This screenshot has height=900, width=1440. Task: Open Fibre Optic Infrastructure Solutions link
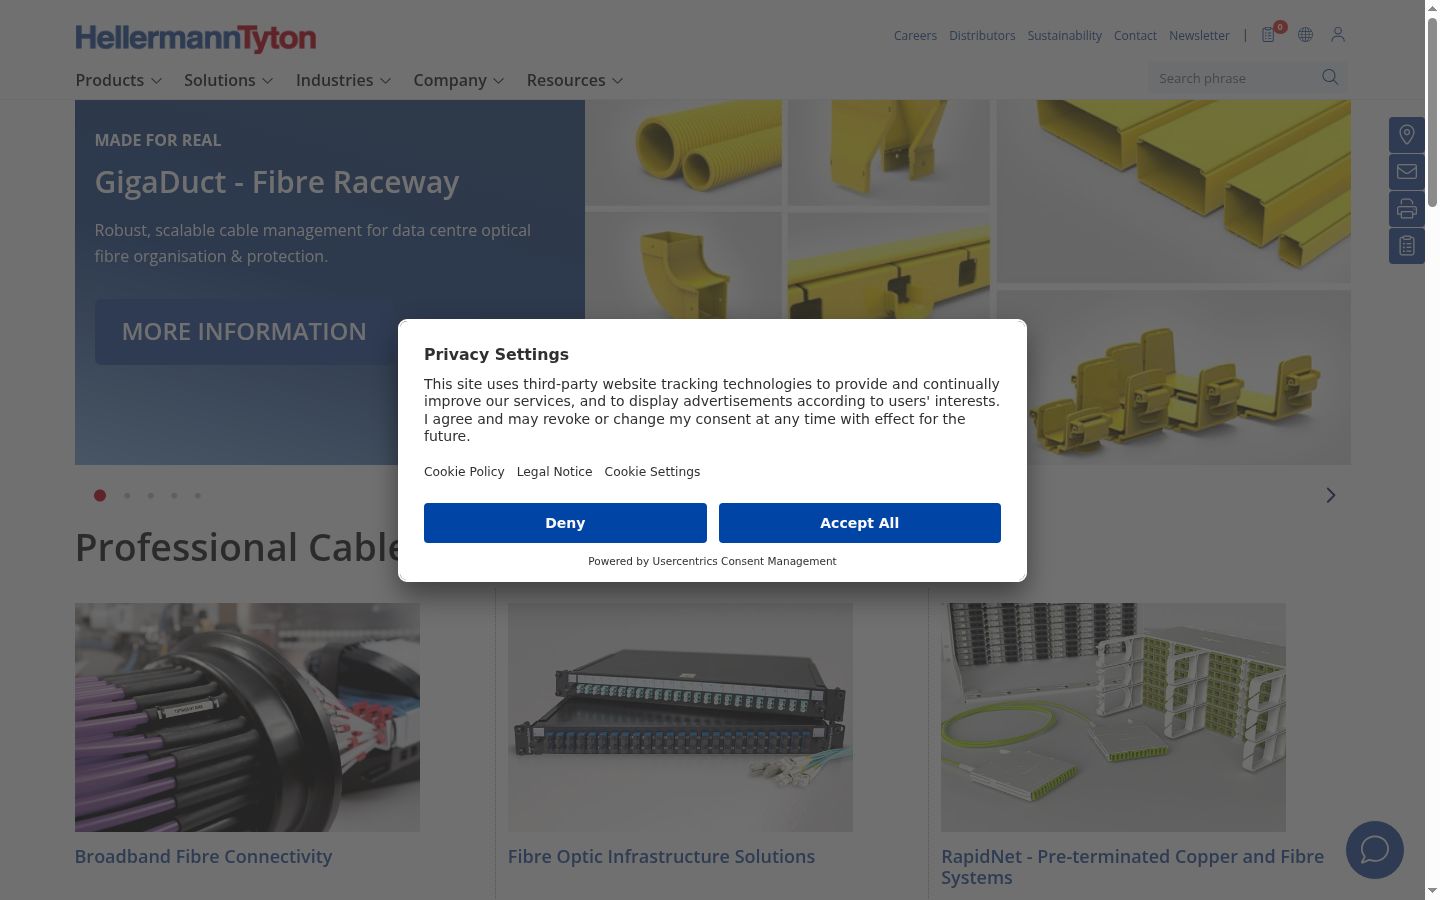(x=661, y=857)
